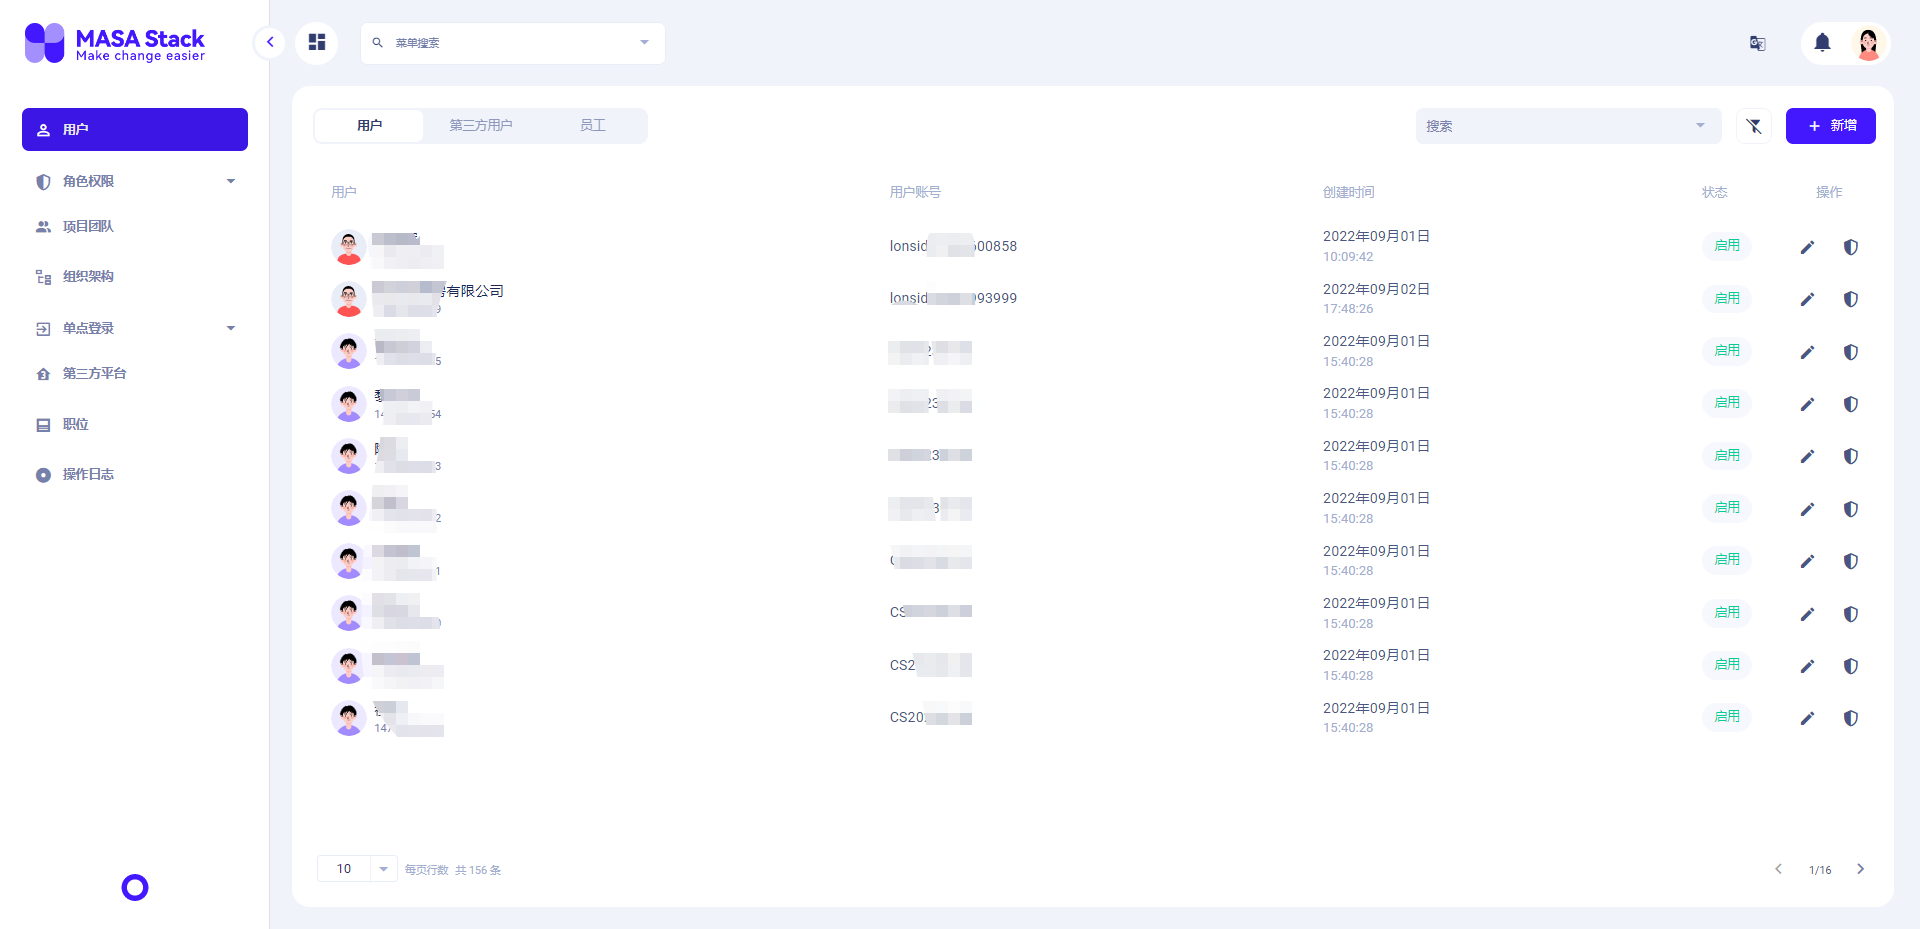The image size is (1920, 929).
Task: Click first row user avatar
Action: [349, 247]
